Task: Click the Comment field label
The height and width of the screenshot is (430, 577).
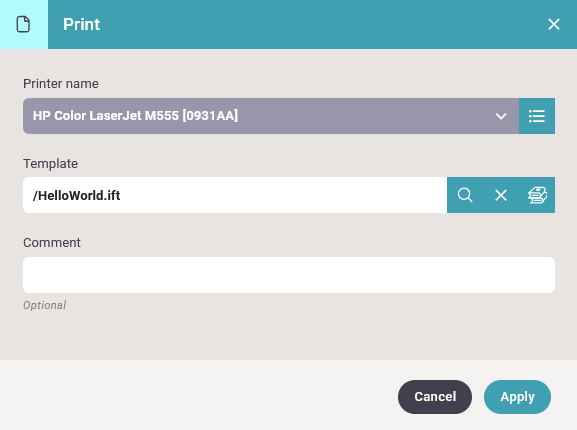Action: point(52,243)
